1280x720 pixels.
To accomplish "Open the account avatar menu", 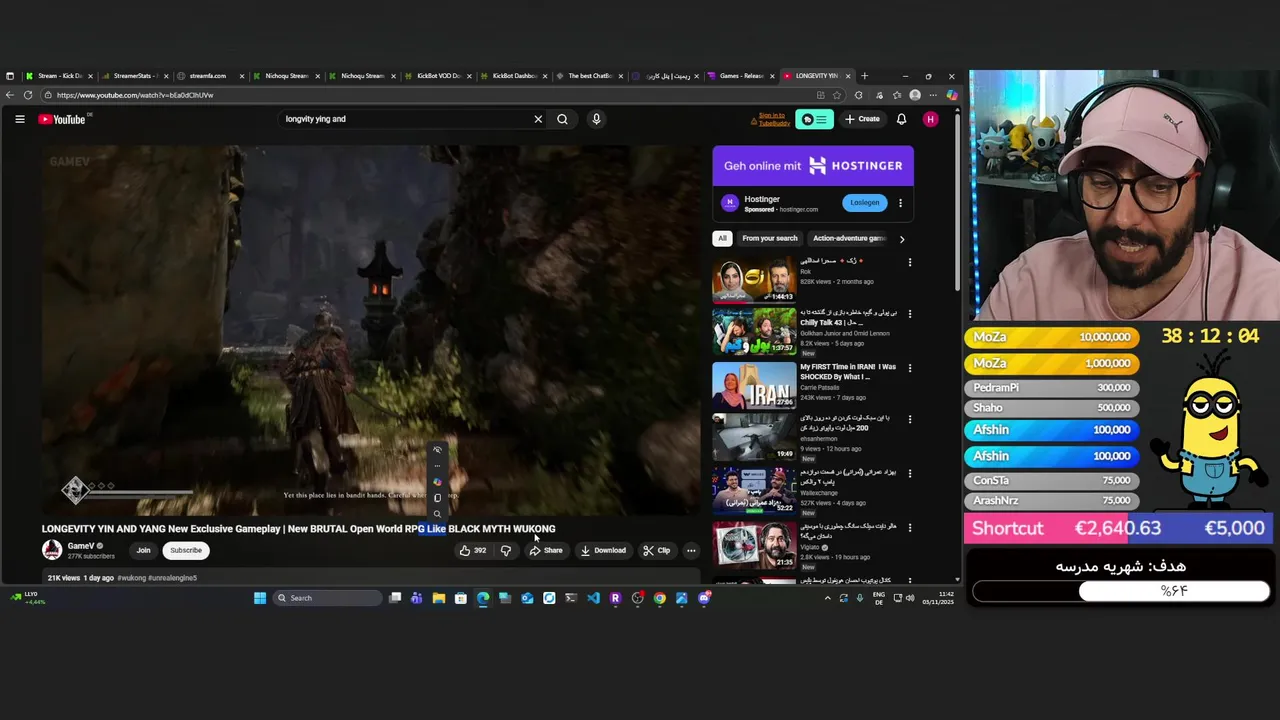I will [930, 119].
